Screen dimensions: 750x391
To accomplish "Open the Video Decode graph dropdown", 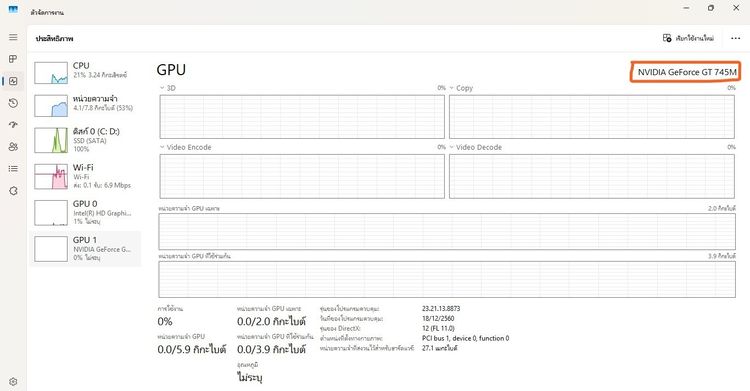I will click(x=476, y=147).
